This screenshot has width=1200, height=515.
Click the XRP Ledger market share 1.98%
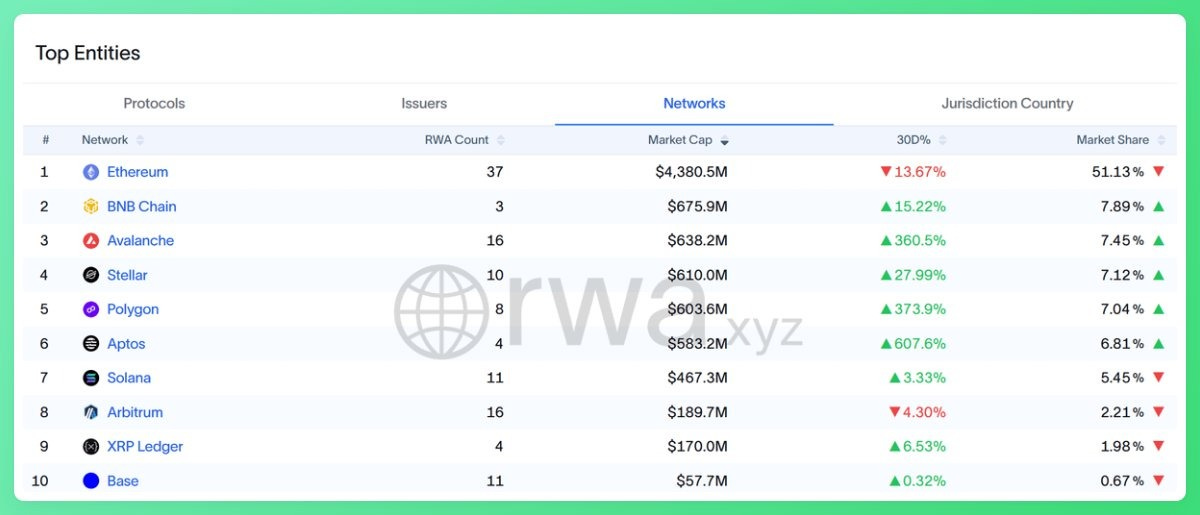(x=1123, y=446)
